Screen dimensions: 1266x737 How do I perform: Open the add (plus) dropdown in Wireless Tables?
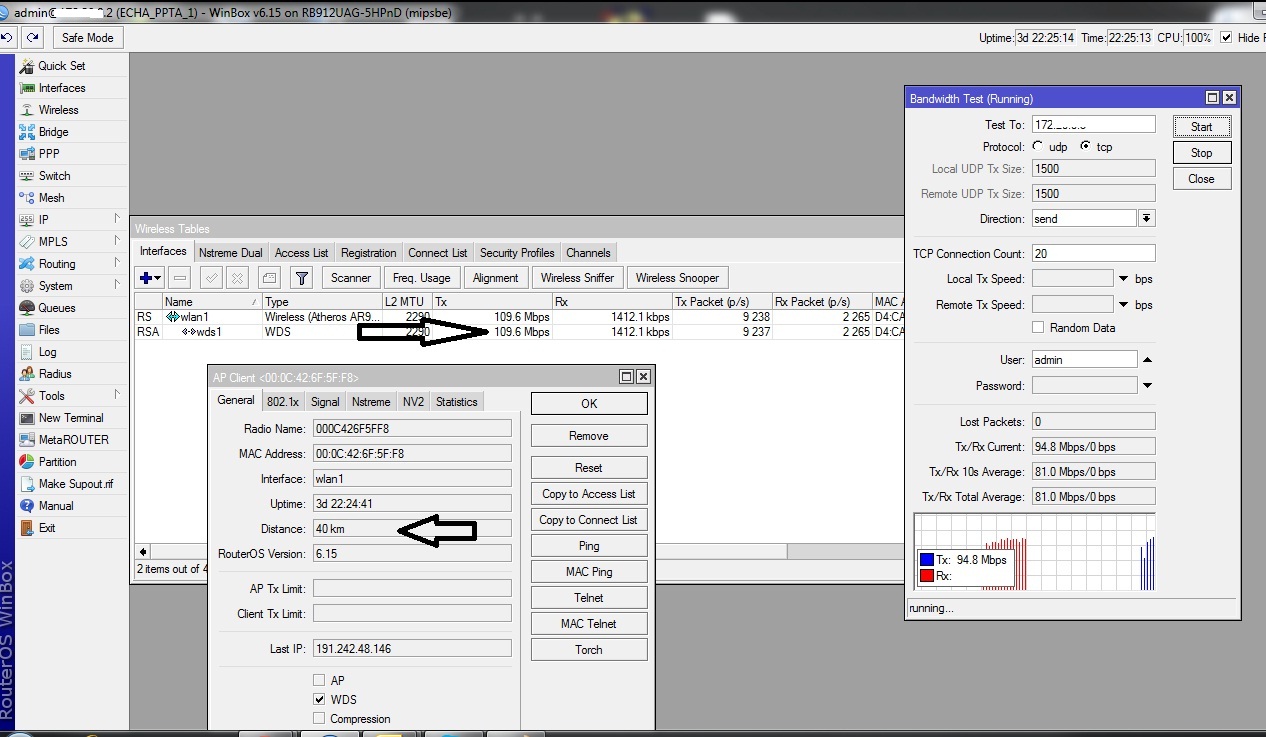point(151,278)
